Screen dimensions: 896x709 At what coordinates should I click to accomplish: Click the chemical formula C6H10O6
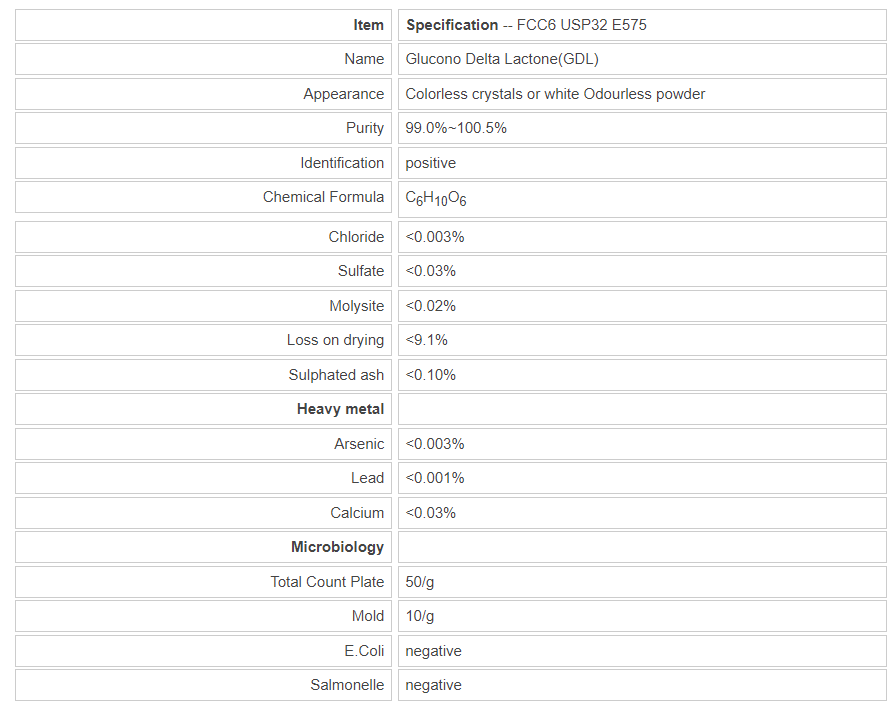436,198
